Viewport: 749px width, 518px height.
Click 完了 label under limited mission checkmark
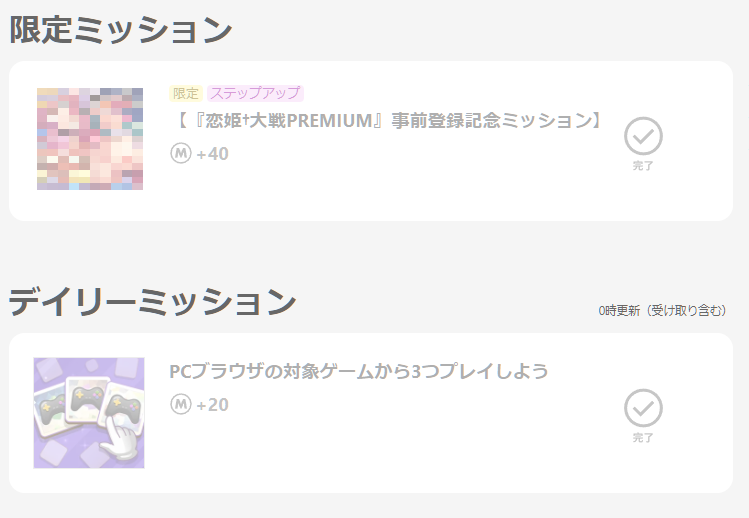click(643, 166)
